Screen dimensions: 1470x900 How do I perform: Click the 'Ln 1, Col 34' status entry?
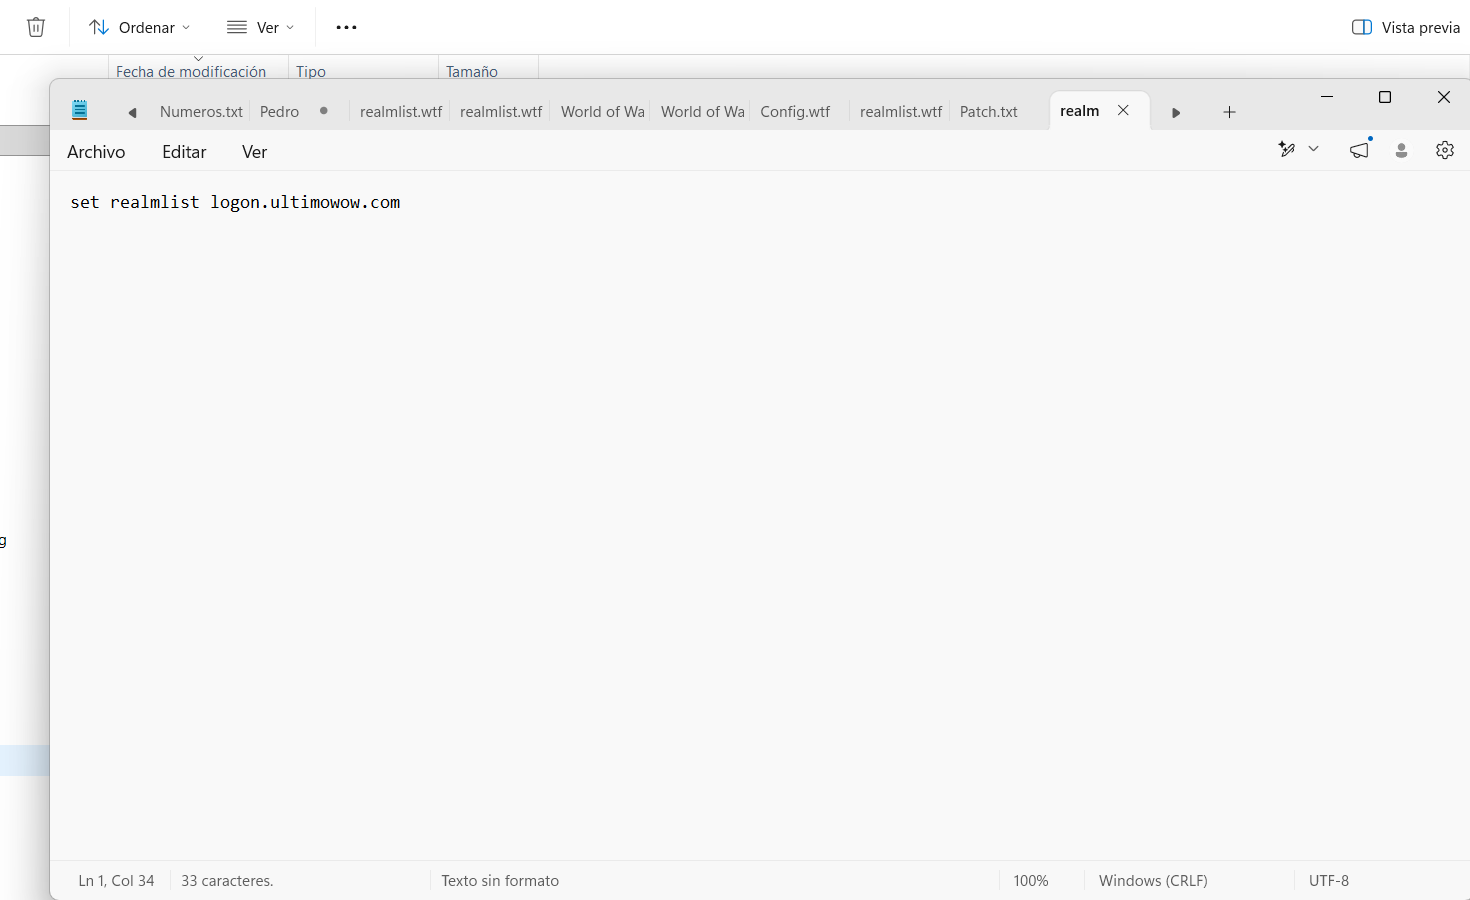point(116,881)
